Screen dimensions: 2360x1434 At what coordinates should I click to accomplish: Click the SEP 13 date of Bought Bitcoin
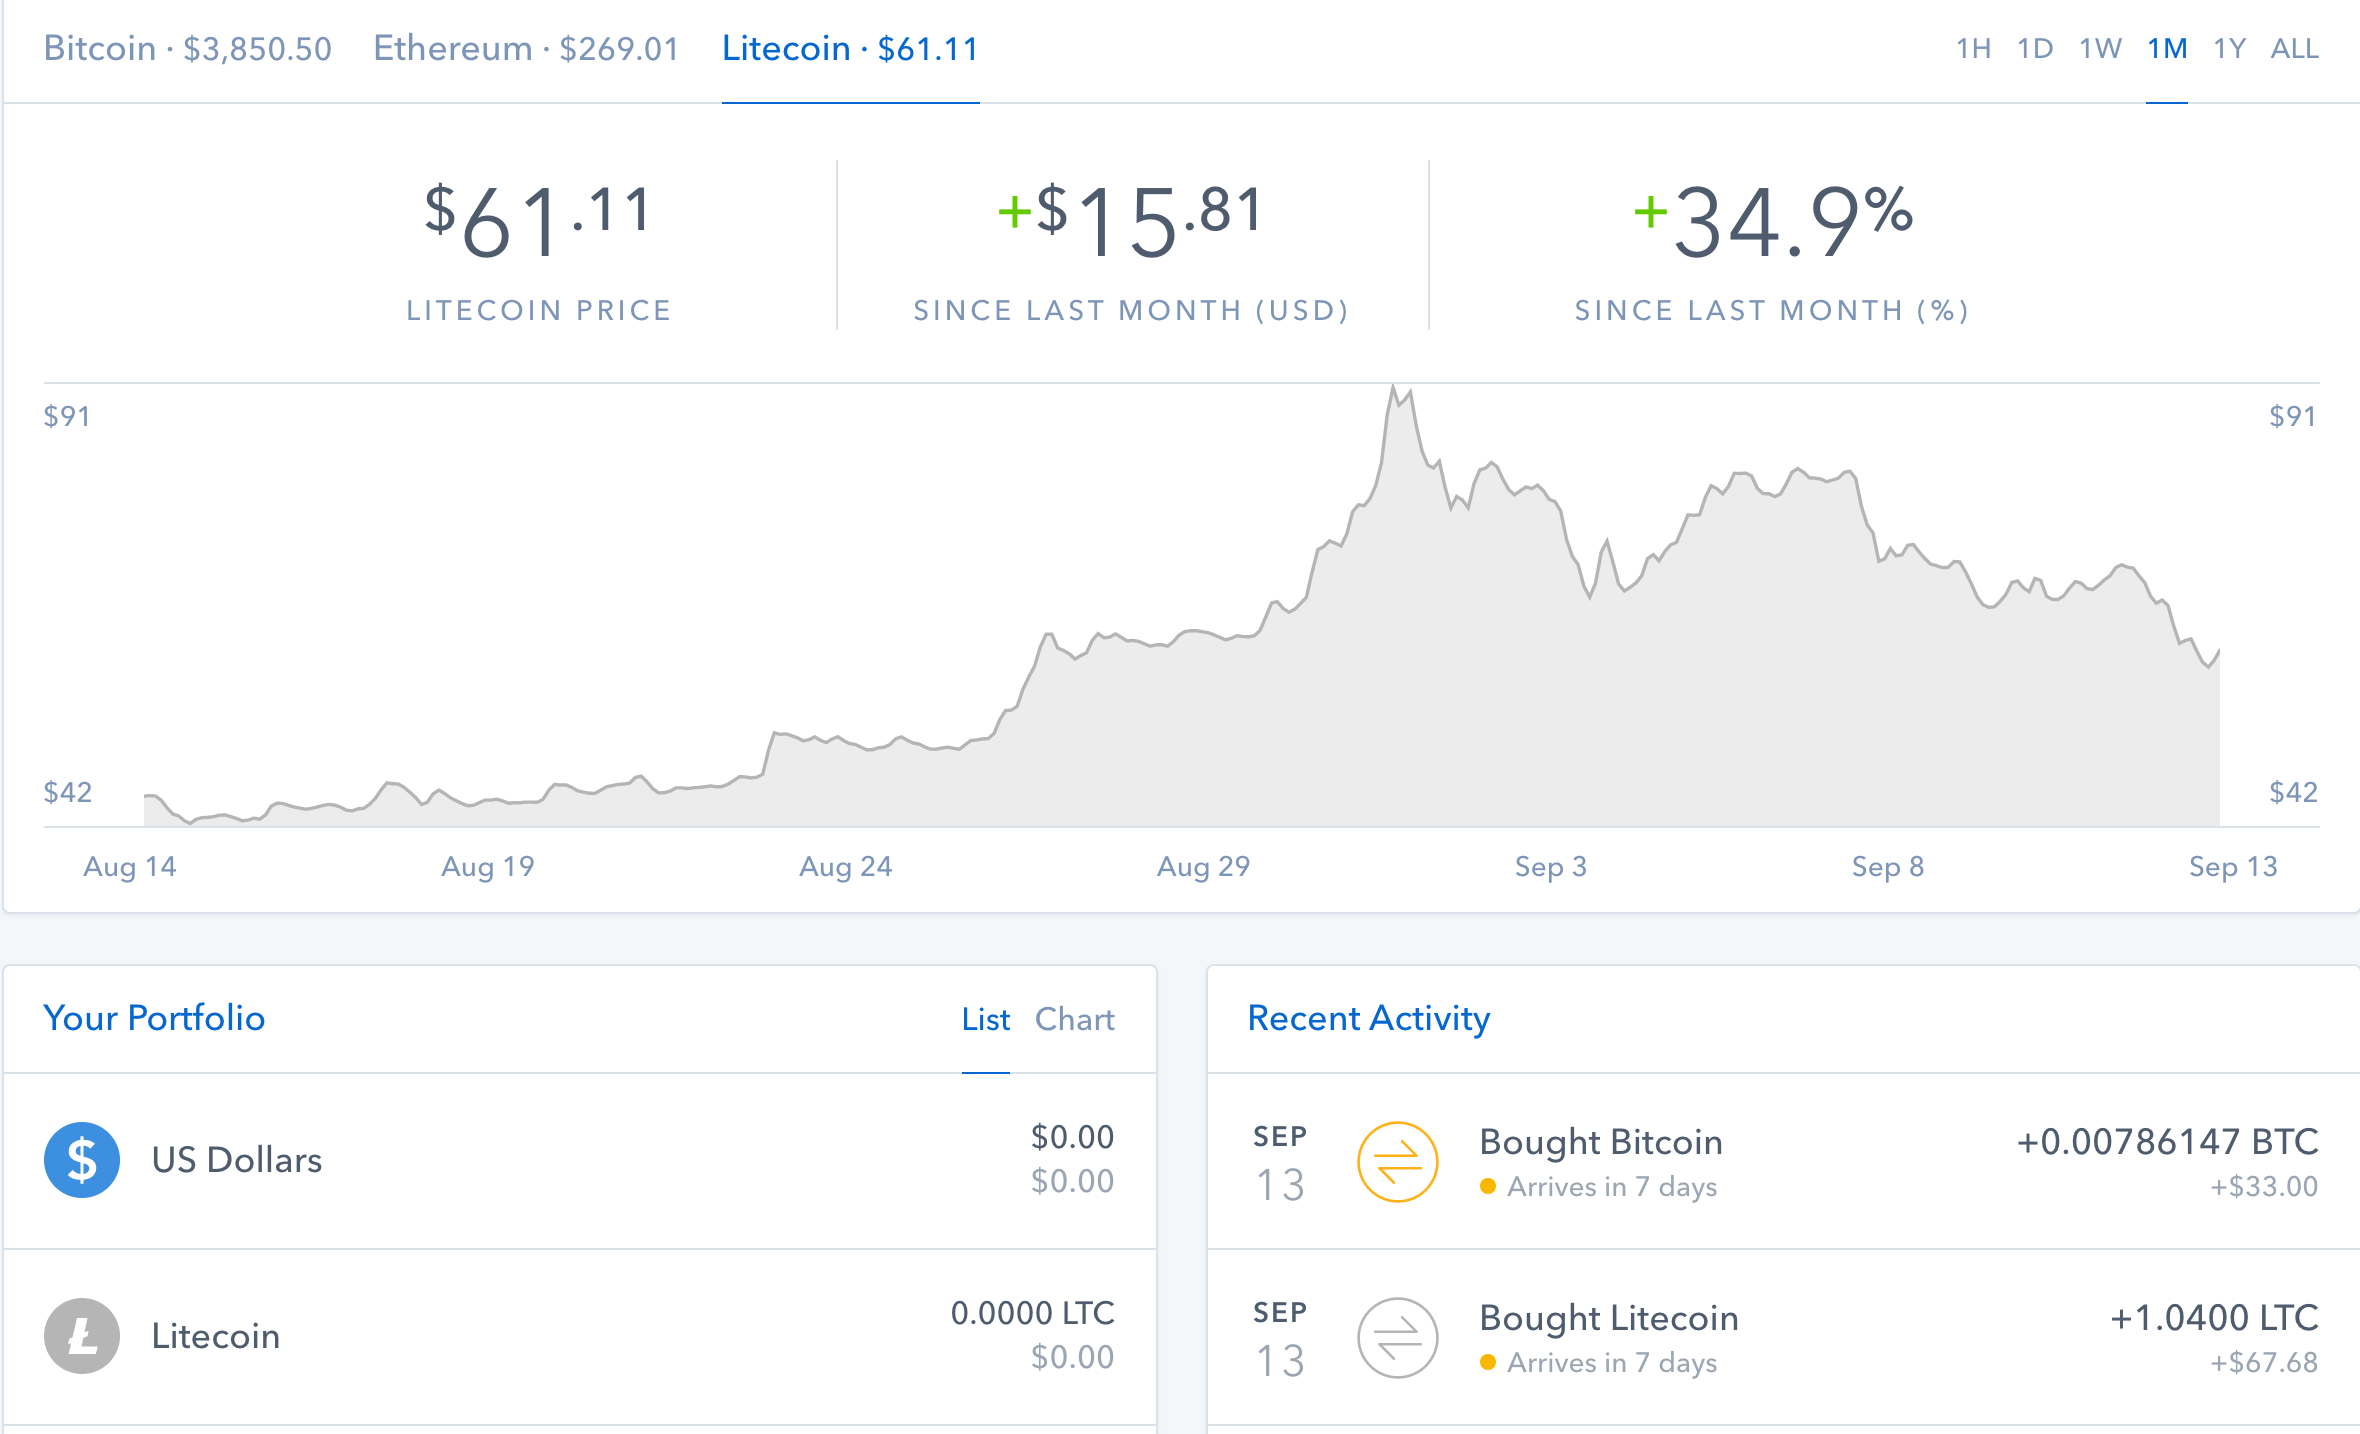tap(1280, 1163)
